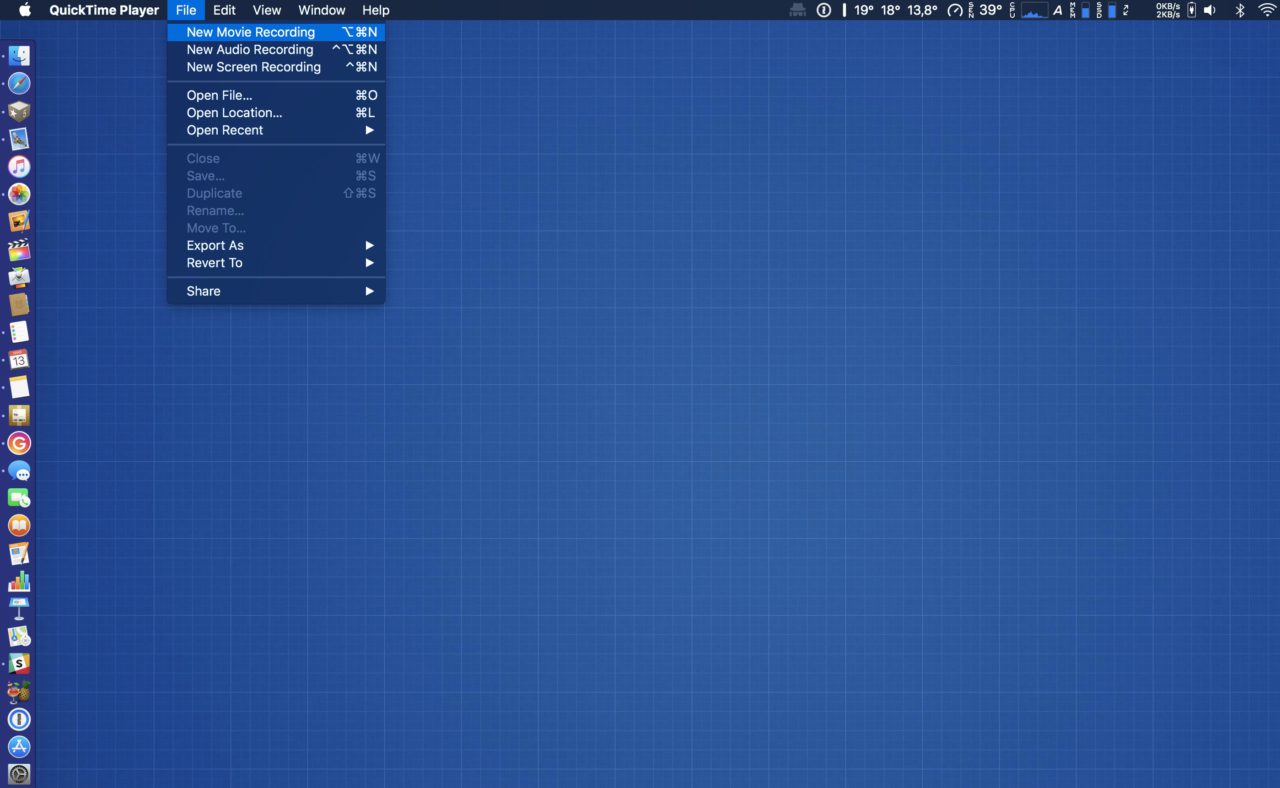Open iBooks from the Dock

19,526
